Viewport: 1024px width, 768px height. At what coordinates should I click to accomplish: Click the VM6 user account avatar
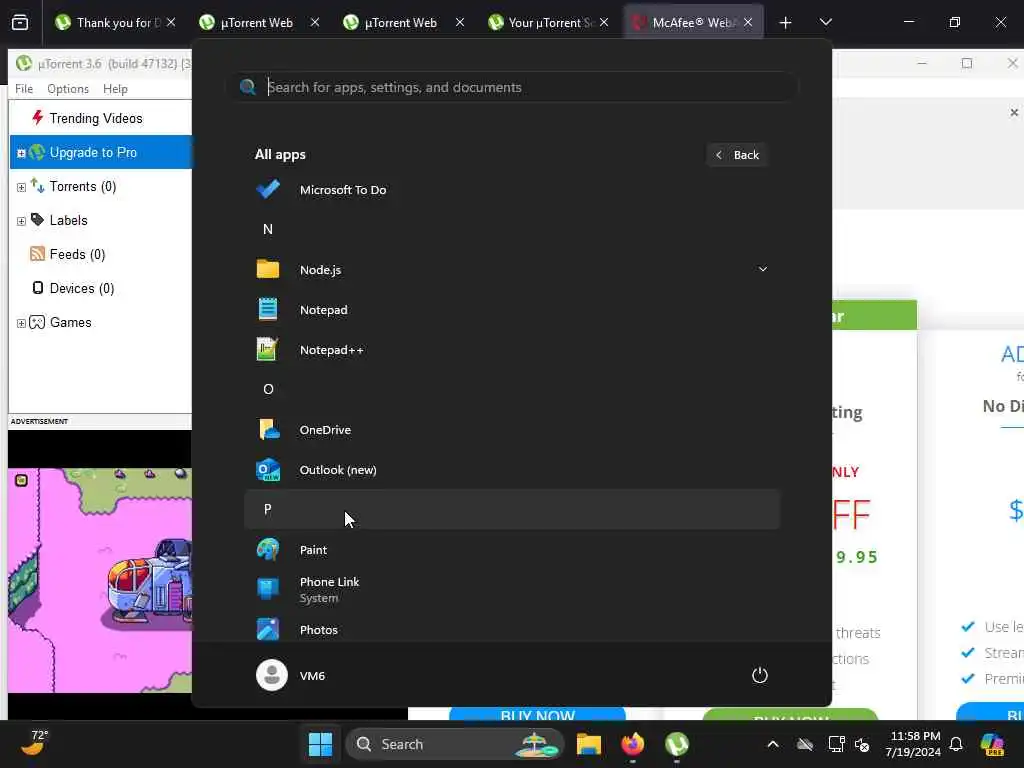272,675
